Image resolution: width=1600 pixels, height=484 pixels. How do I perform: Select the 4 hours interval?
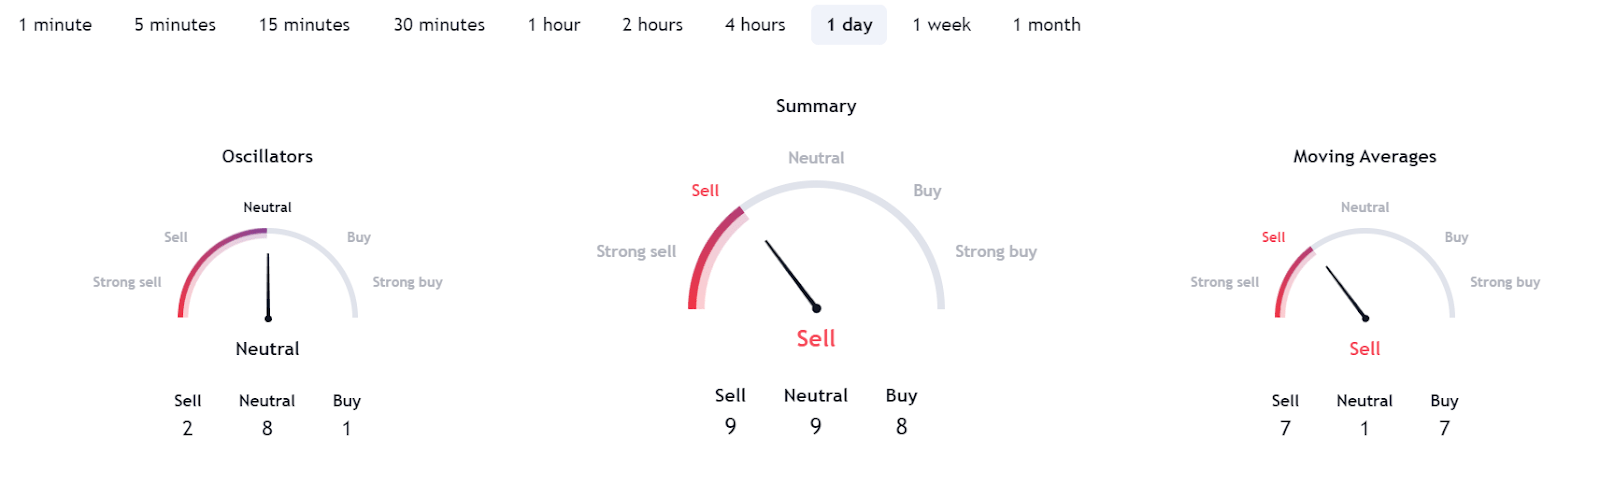755,25
